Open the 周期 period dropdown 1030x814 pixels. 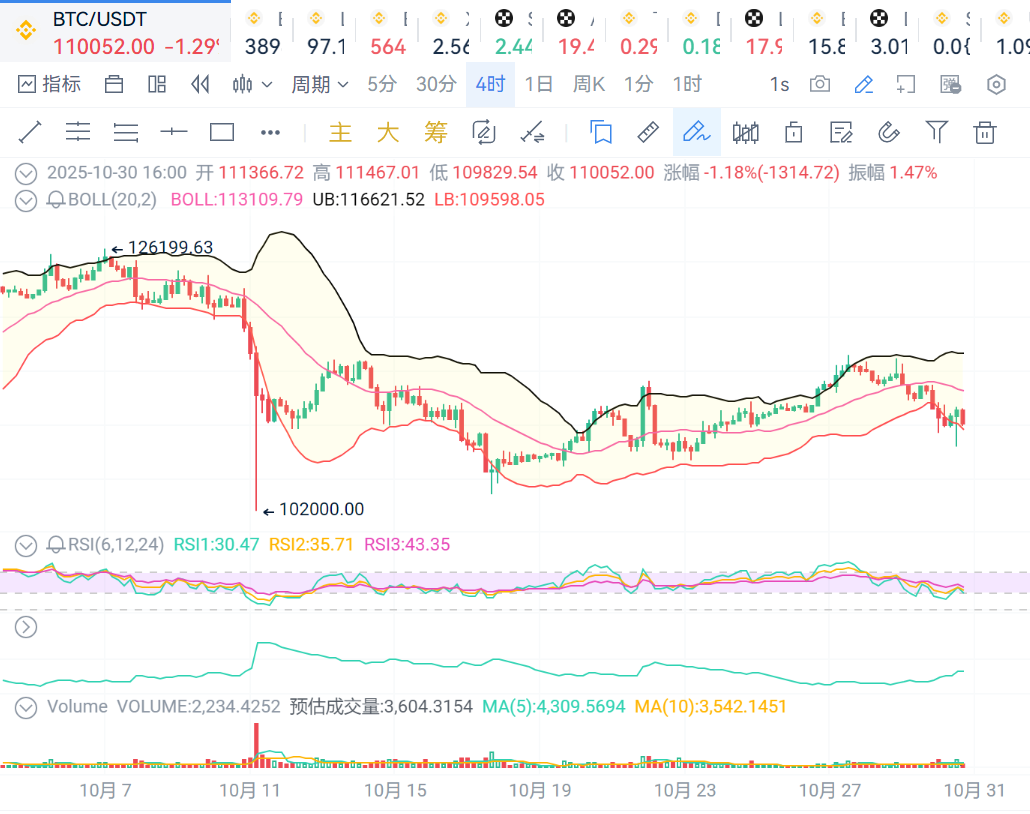tap(319, 84)
